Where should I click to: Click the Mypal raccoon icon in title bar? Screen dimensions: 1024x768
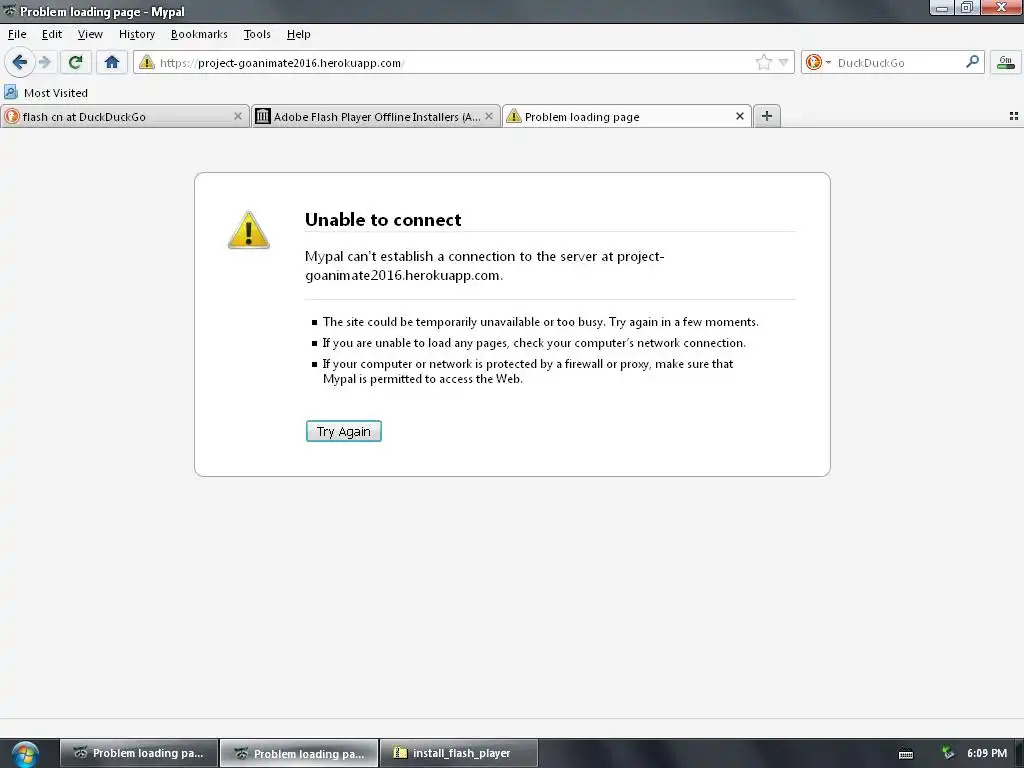pyautogui.click(x=9, y=11)
